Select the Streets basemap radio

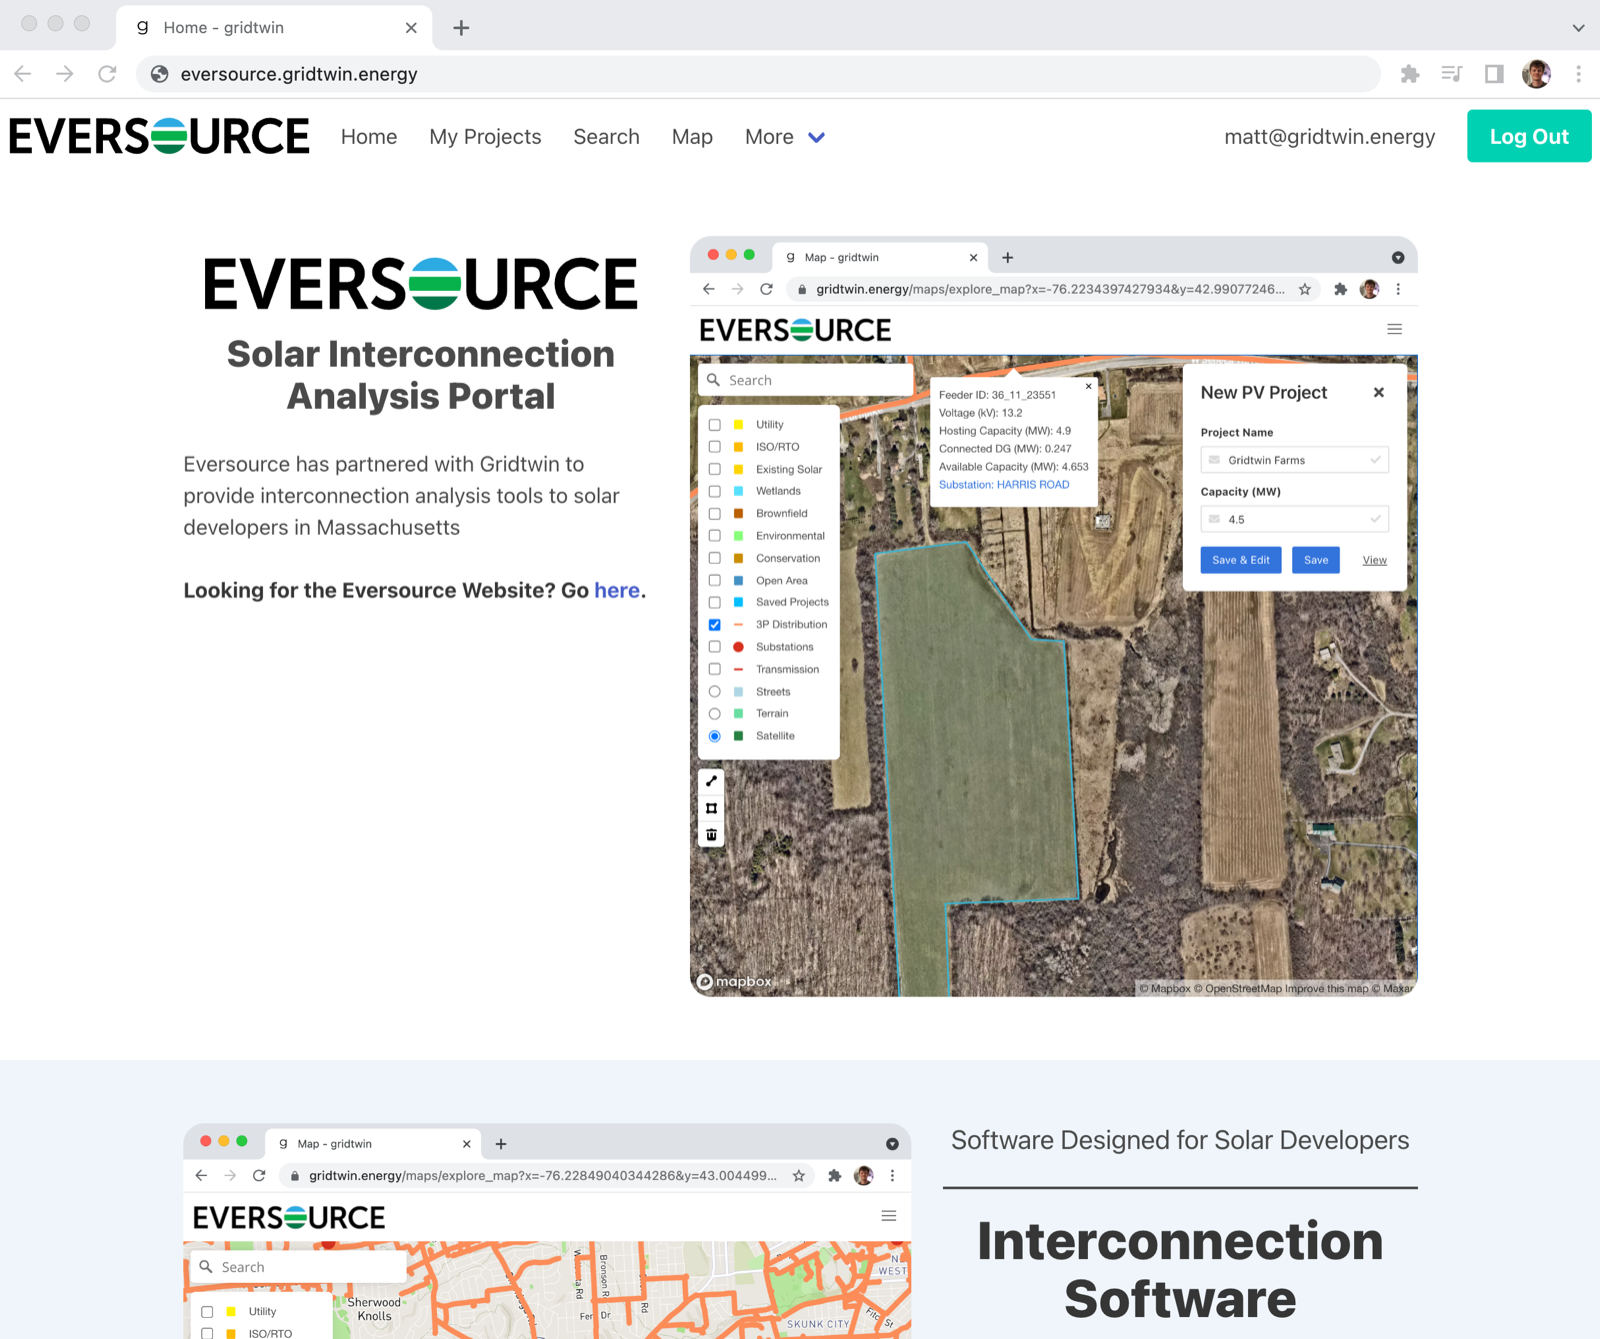(714, 692)
